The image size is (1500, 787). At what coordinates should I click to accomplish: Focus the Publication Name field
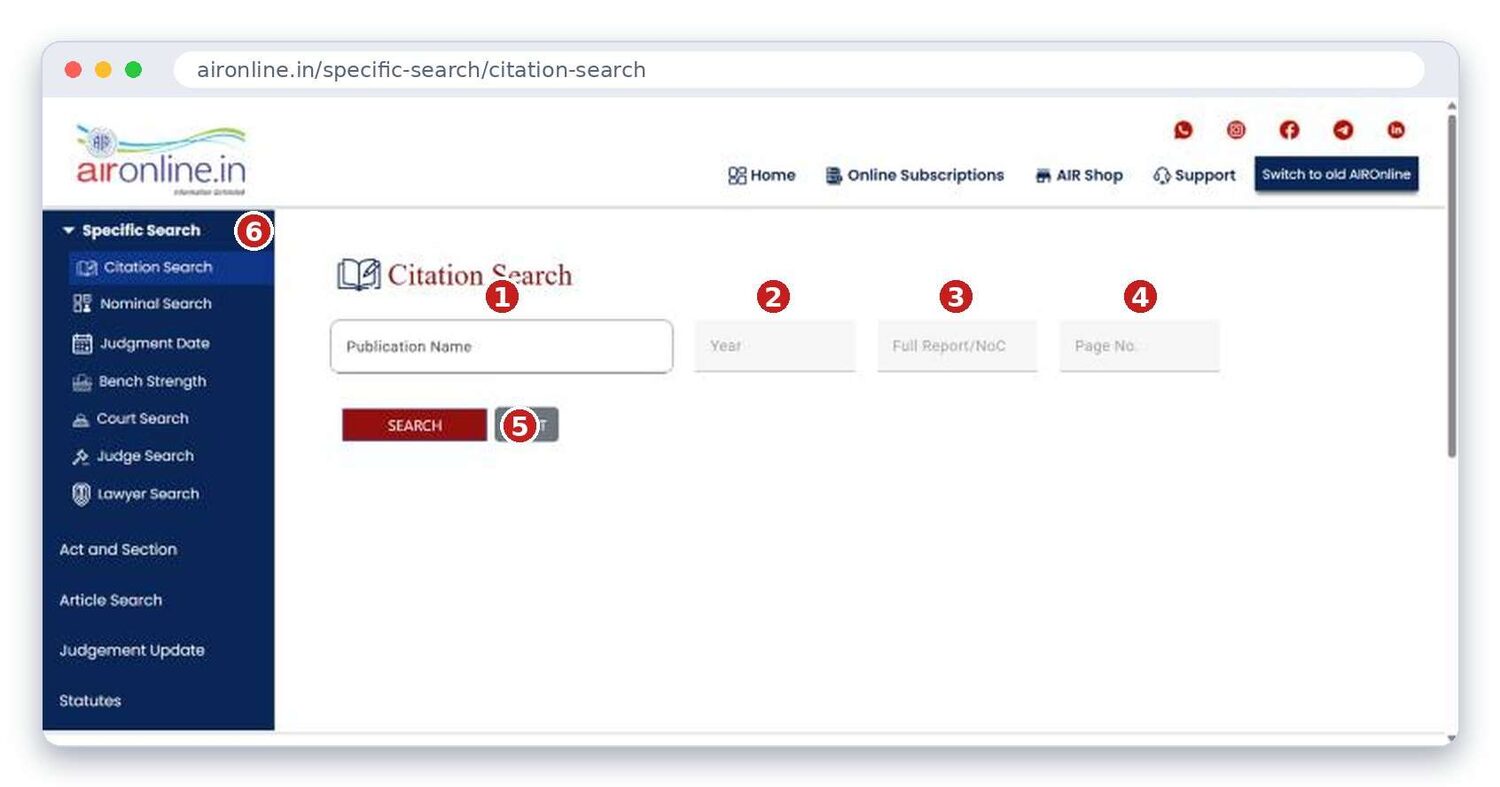coord(501,346)
